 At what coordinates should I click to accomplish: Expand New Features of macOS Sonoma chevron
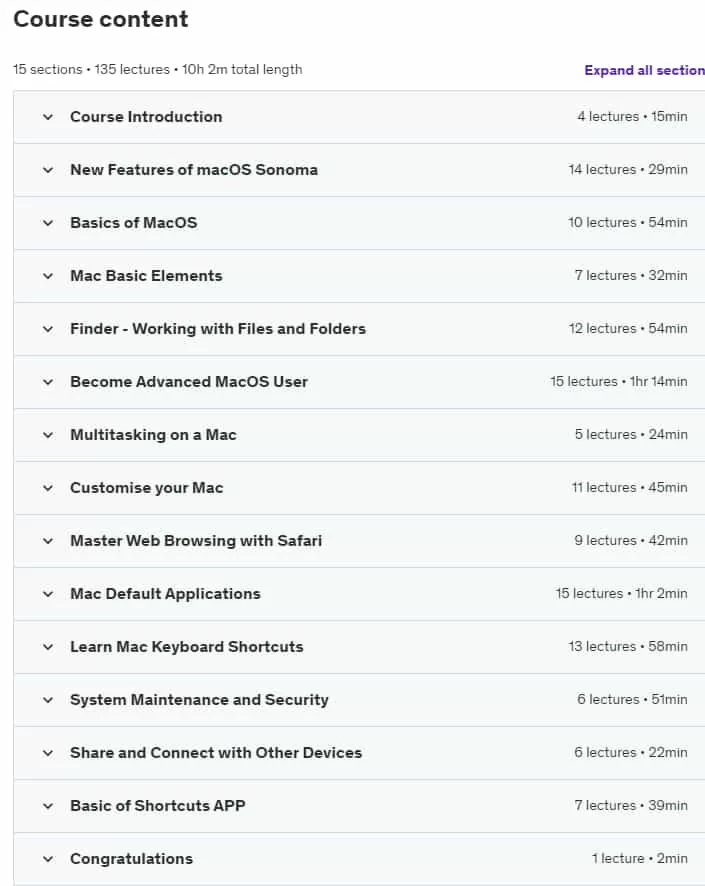coord(48,170)
